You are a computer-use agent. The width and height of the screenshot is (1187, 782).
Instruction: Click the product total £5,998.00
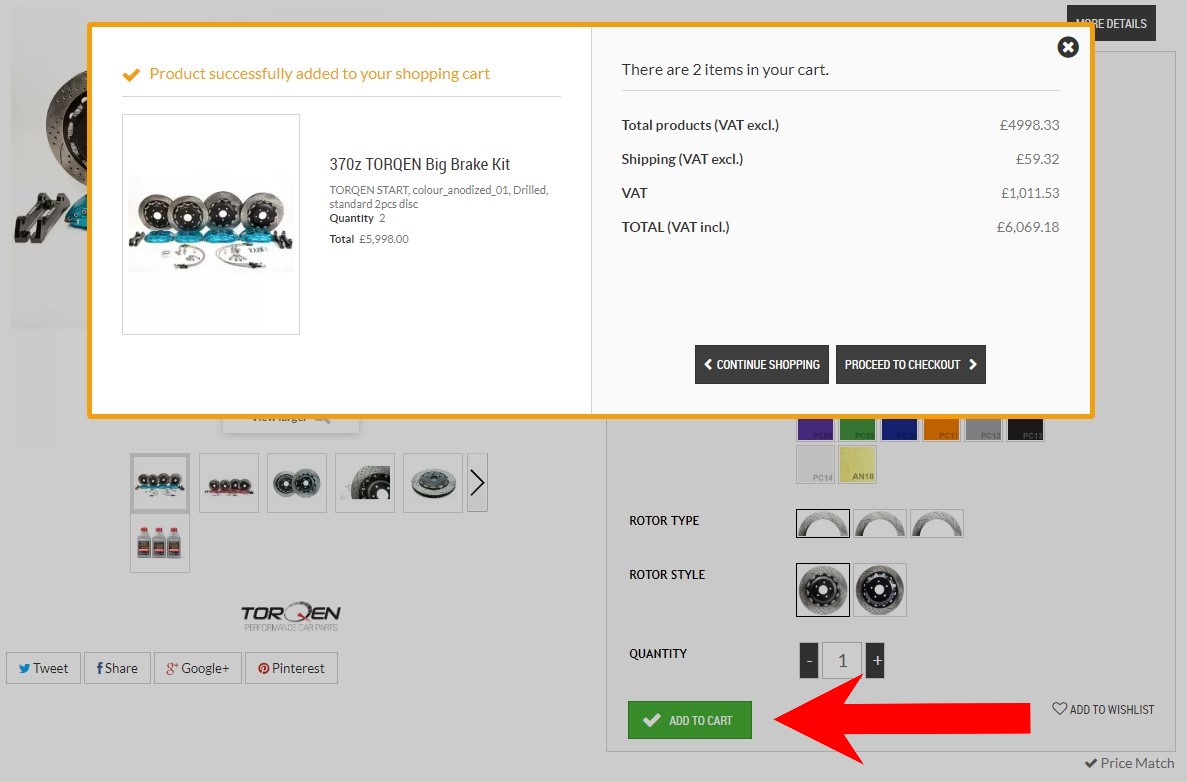(384, 239)
